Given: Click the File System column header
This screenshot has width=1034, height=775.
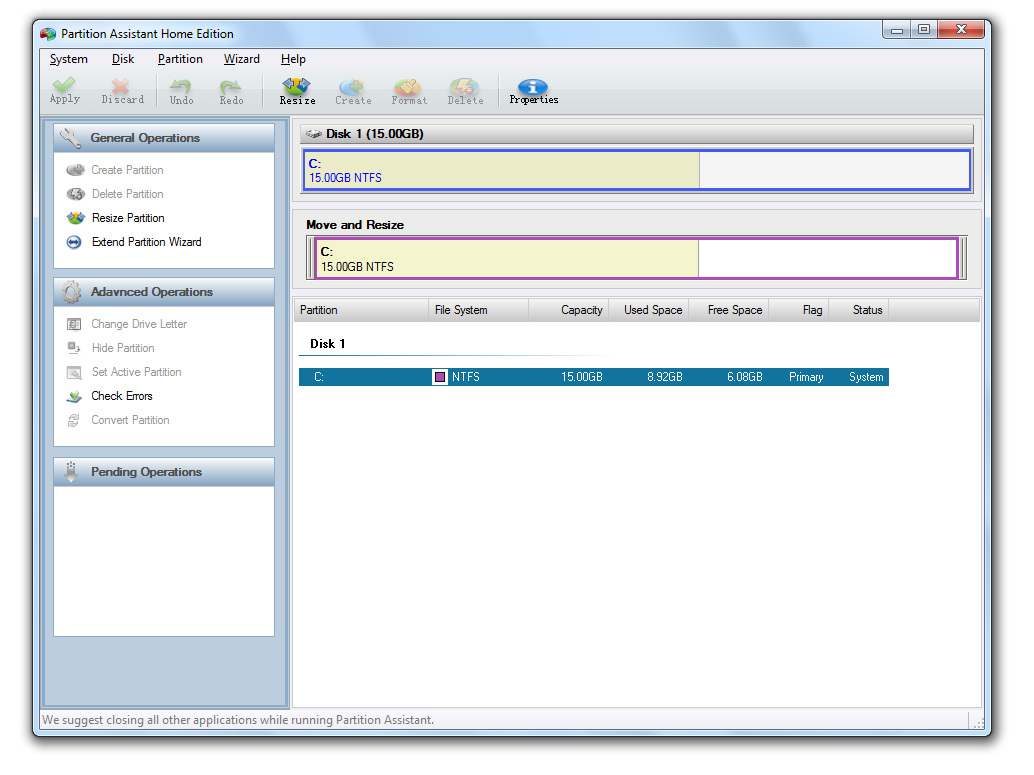Looking at the screenshot, I should tap(478, 310).
